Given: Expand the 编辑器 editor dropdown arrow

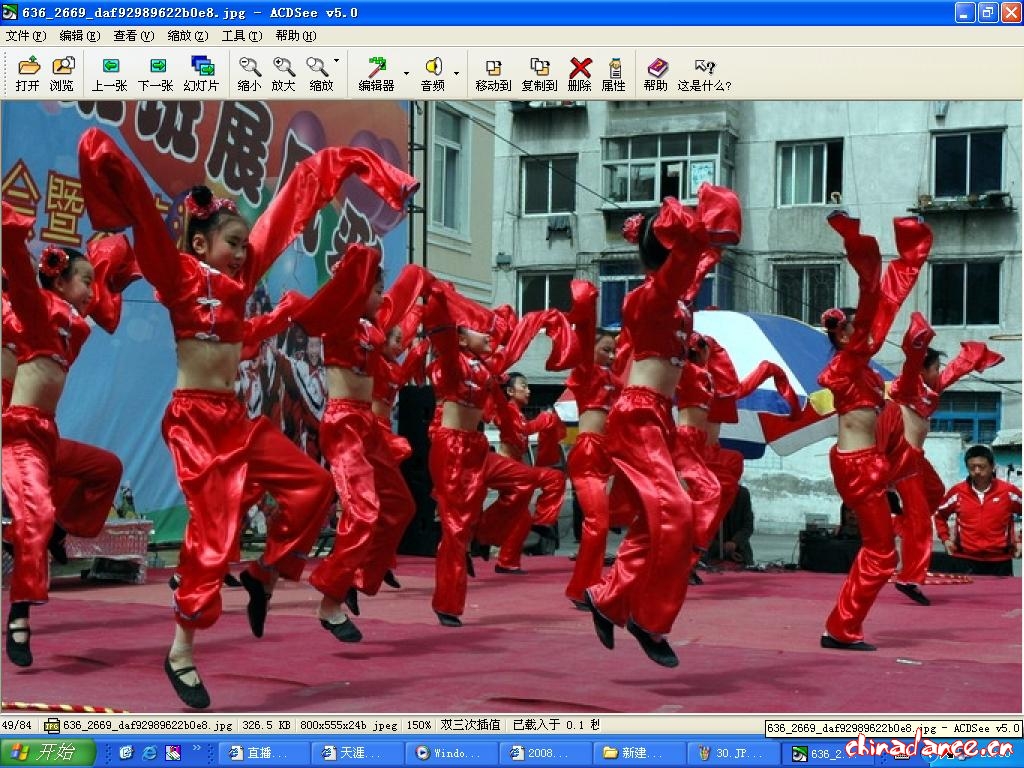Looking at the screenshot, I should click(406, 73).
